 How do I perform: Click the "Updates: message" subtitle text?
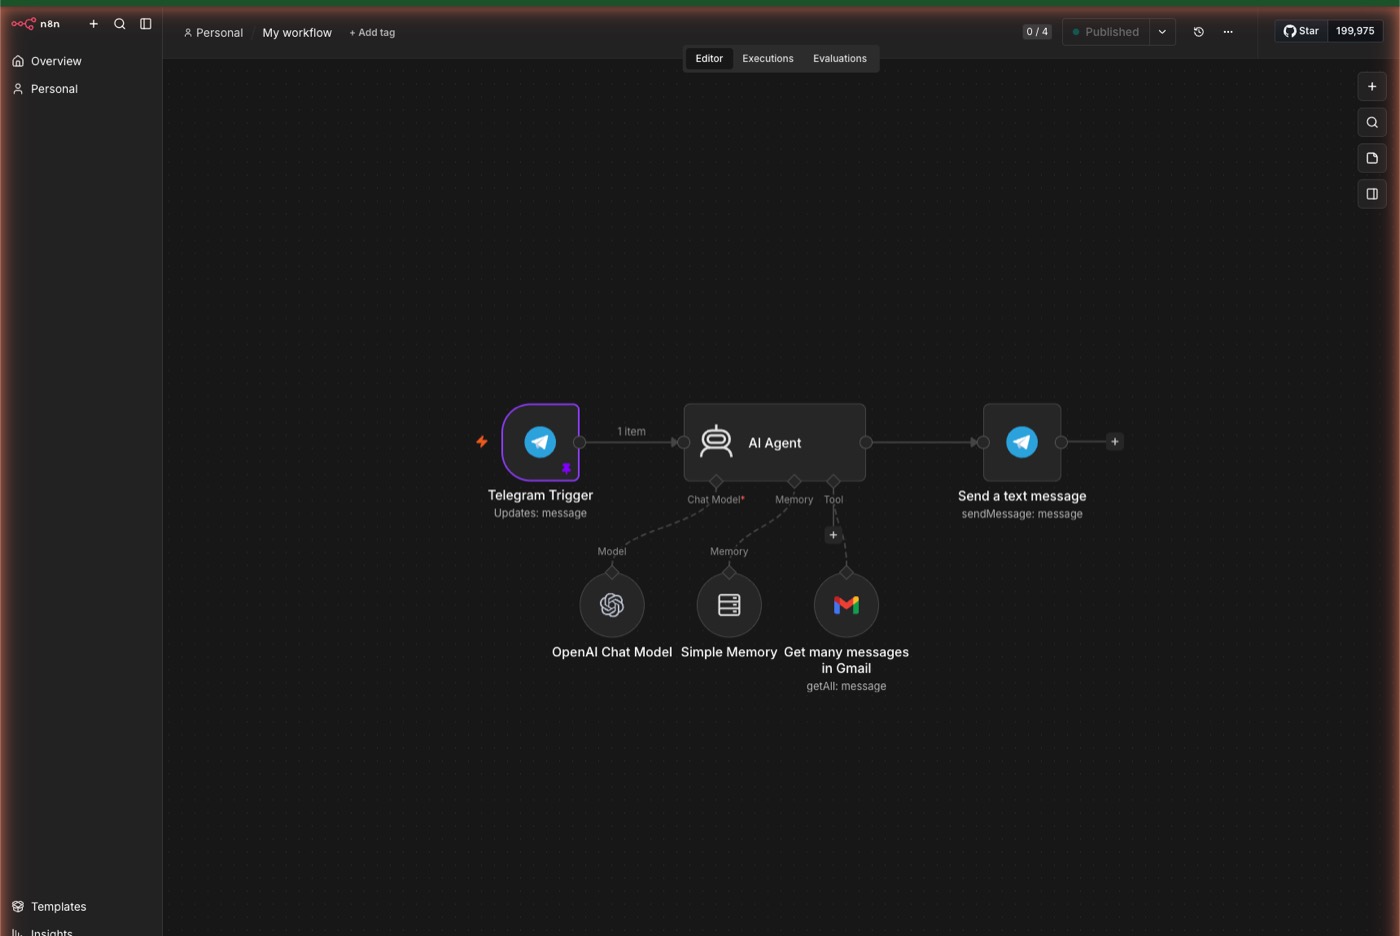click(540, 513)
